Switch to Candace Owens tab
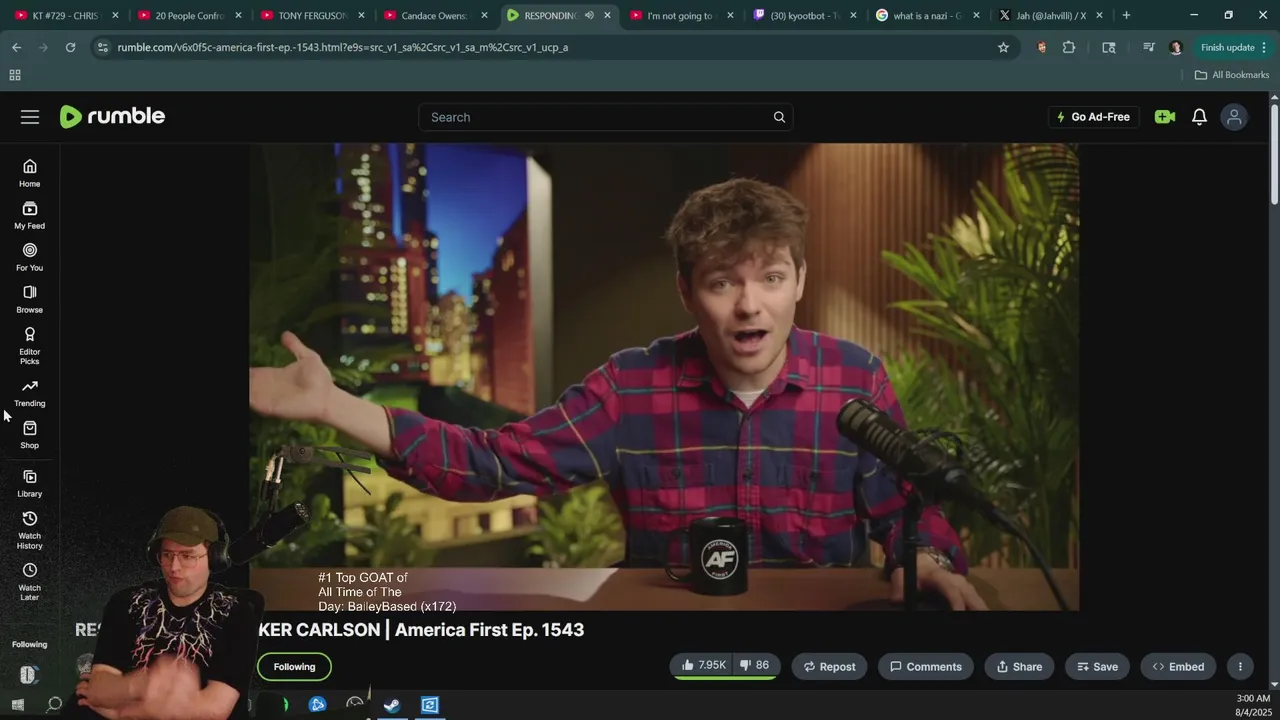This screenshot has height=720, width=1280. (x=436, y=15)
